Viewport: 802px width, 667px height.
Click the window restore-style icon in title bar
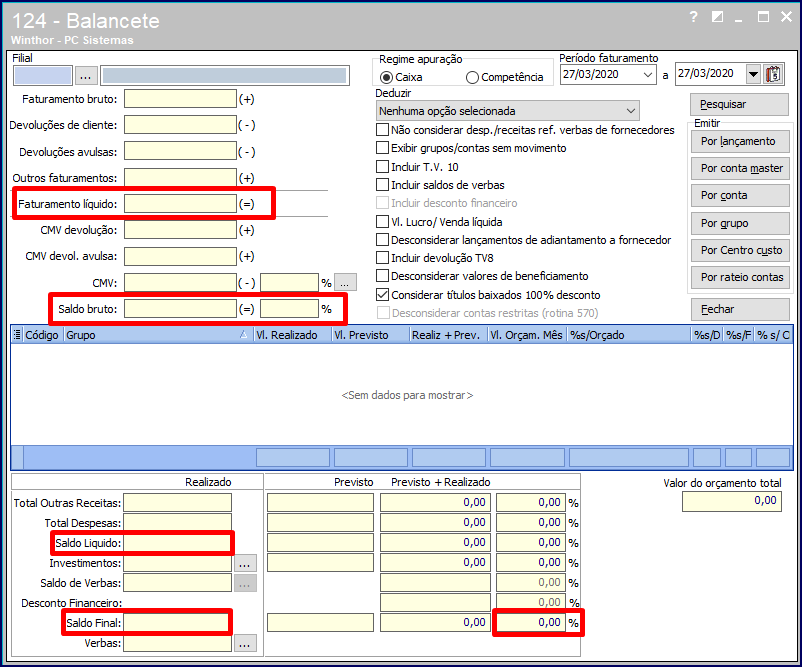(718, 17)
